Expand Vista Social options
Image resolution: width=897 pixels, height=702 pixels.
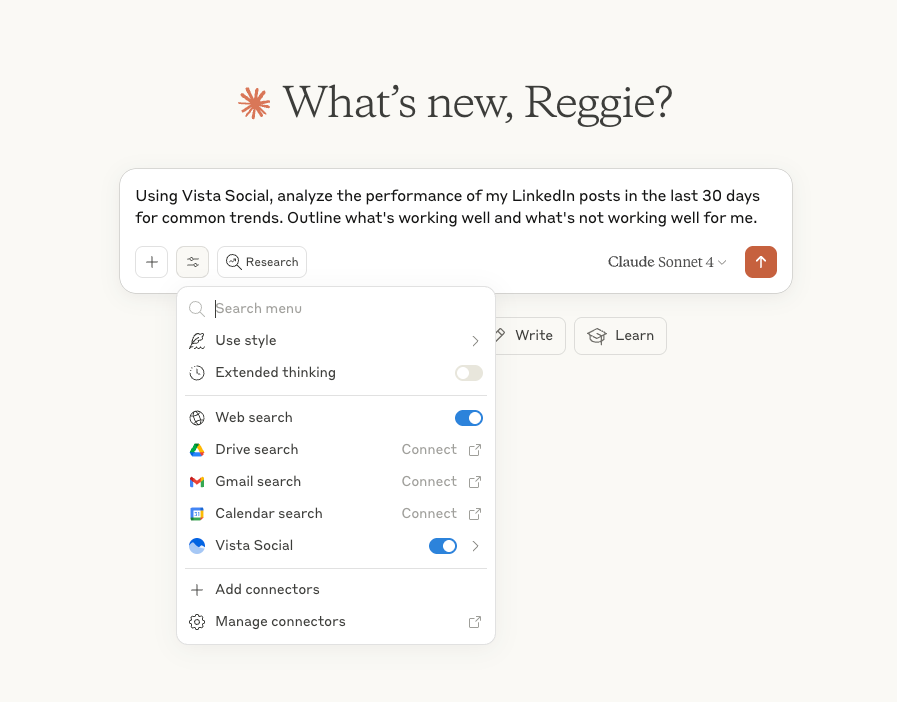475,545
